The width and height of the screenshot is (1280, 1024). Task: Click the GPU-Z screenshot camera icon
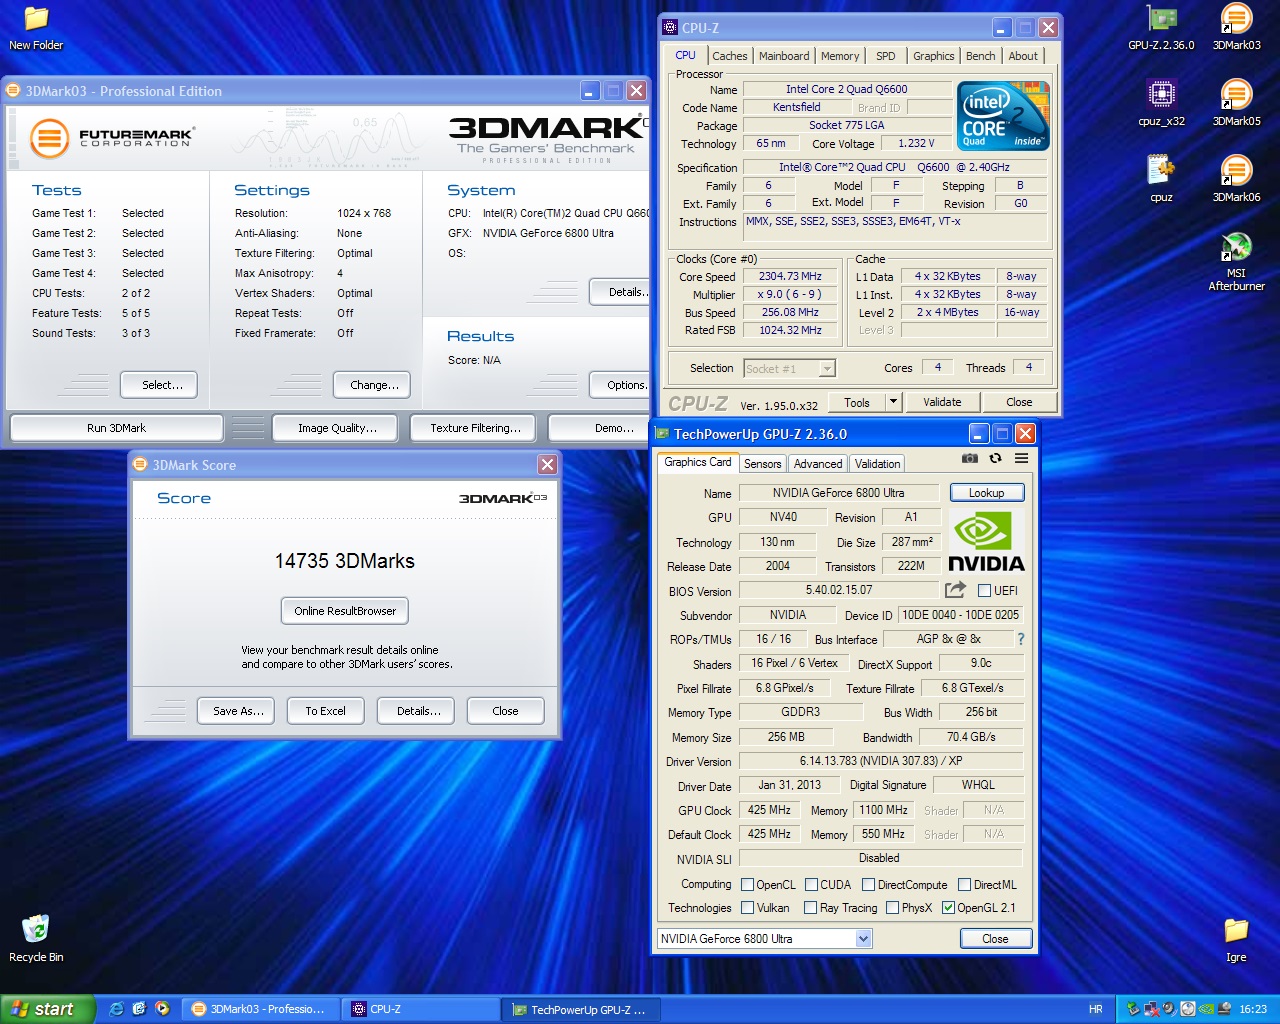(x=969, y=458)
